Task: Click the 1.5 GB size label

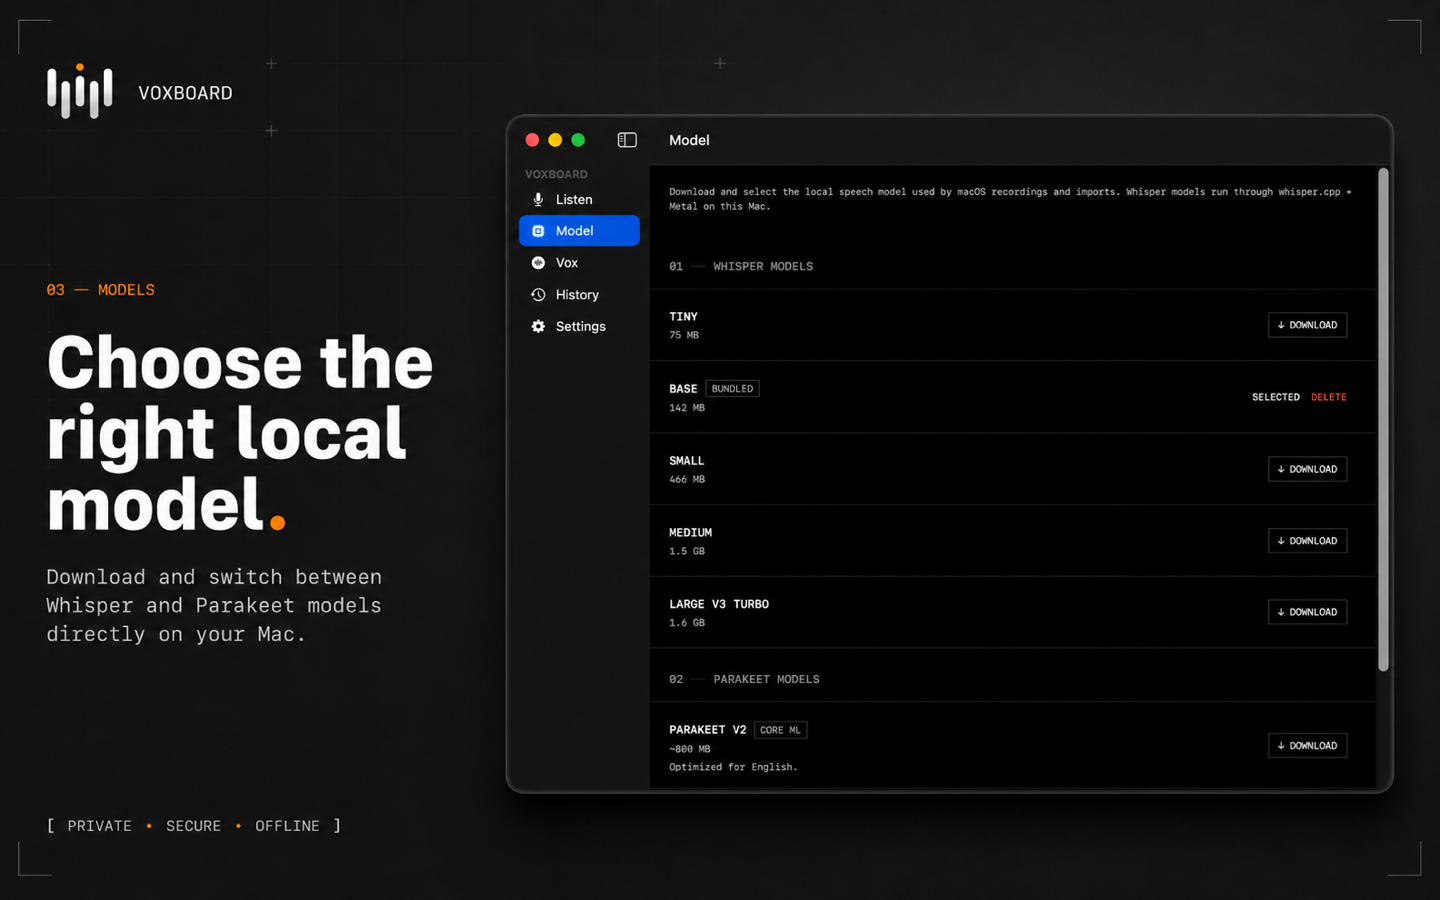Action: click(687, 551)
